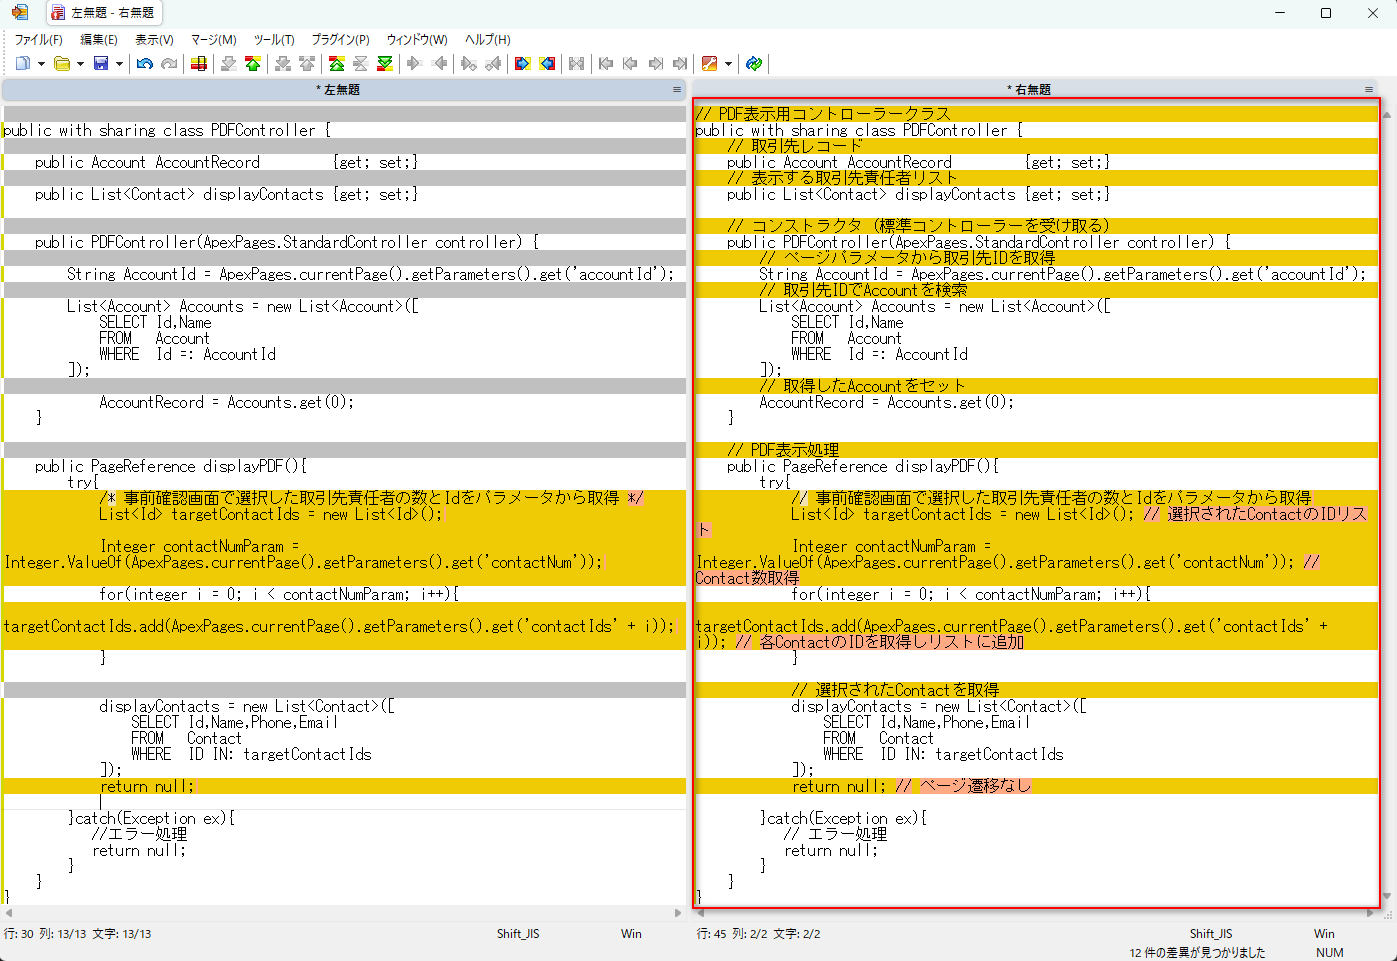Jump to the First Difference icon

[x=337, y=64]
